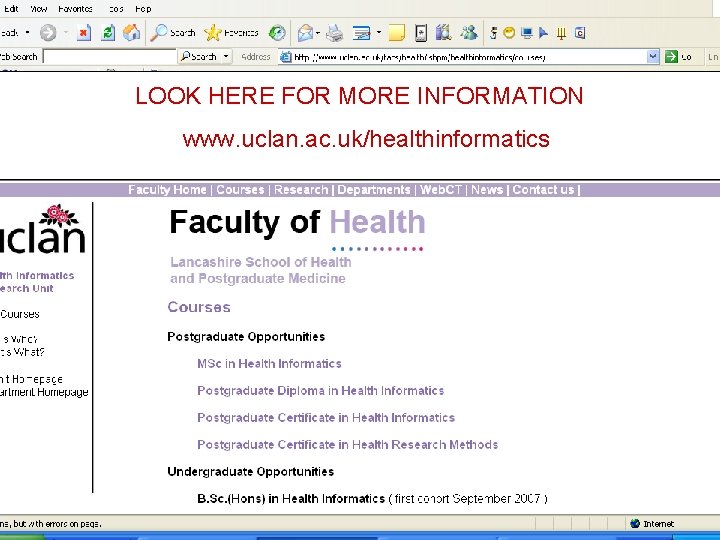The height and width of the screenshot is (540, 720).
Task: Click the handheld device toolbar icon
Action: [421, 33]
